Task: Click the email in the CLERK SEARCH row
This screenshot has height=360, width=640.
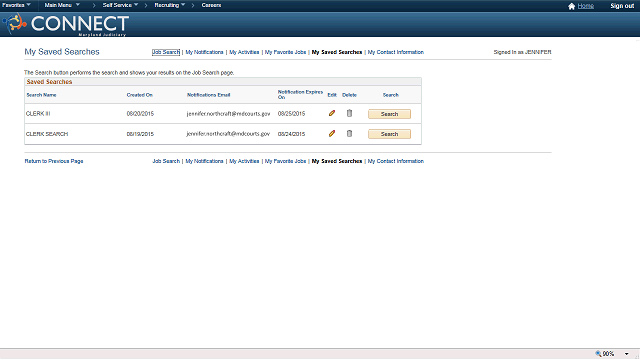Action: coord(228,134)
